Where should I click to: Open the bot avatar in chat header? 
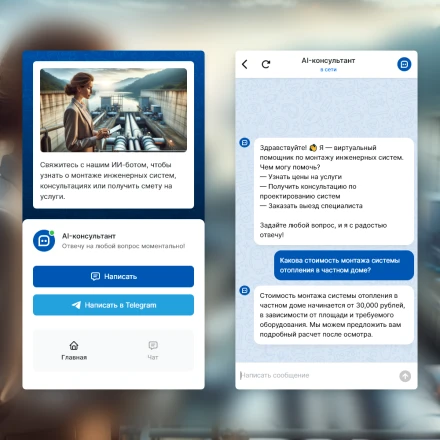pyautogui.click(x=404, y=64)
